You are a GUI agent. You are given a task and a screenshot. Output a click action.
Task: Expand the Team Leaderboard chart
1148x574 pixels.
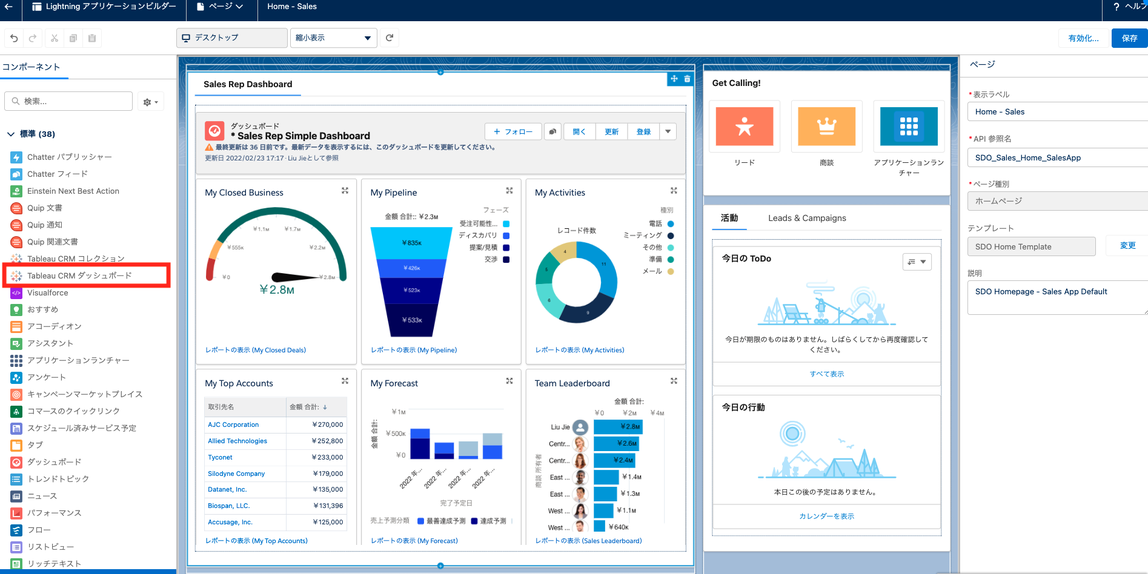click(x=674, y=381)
